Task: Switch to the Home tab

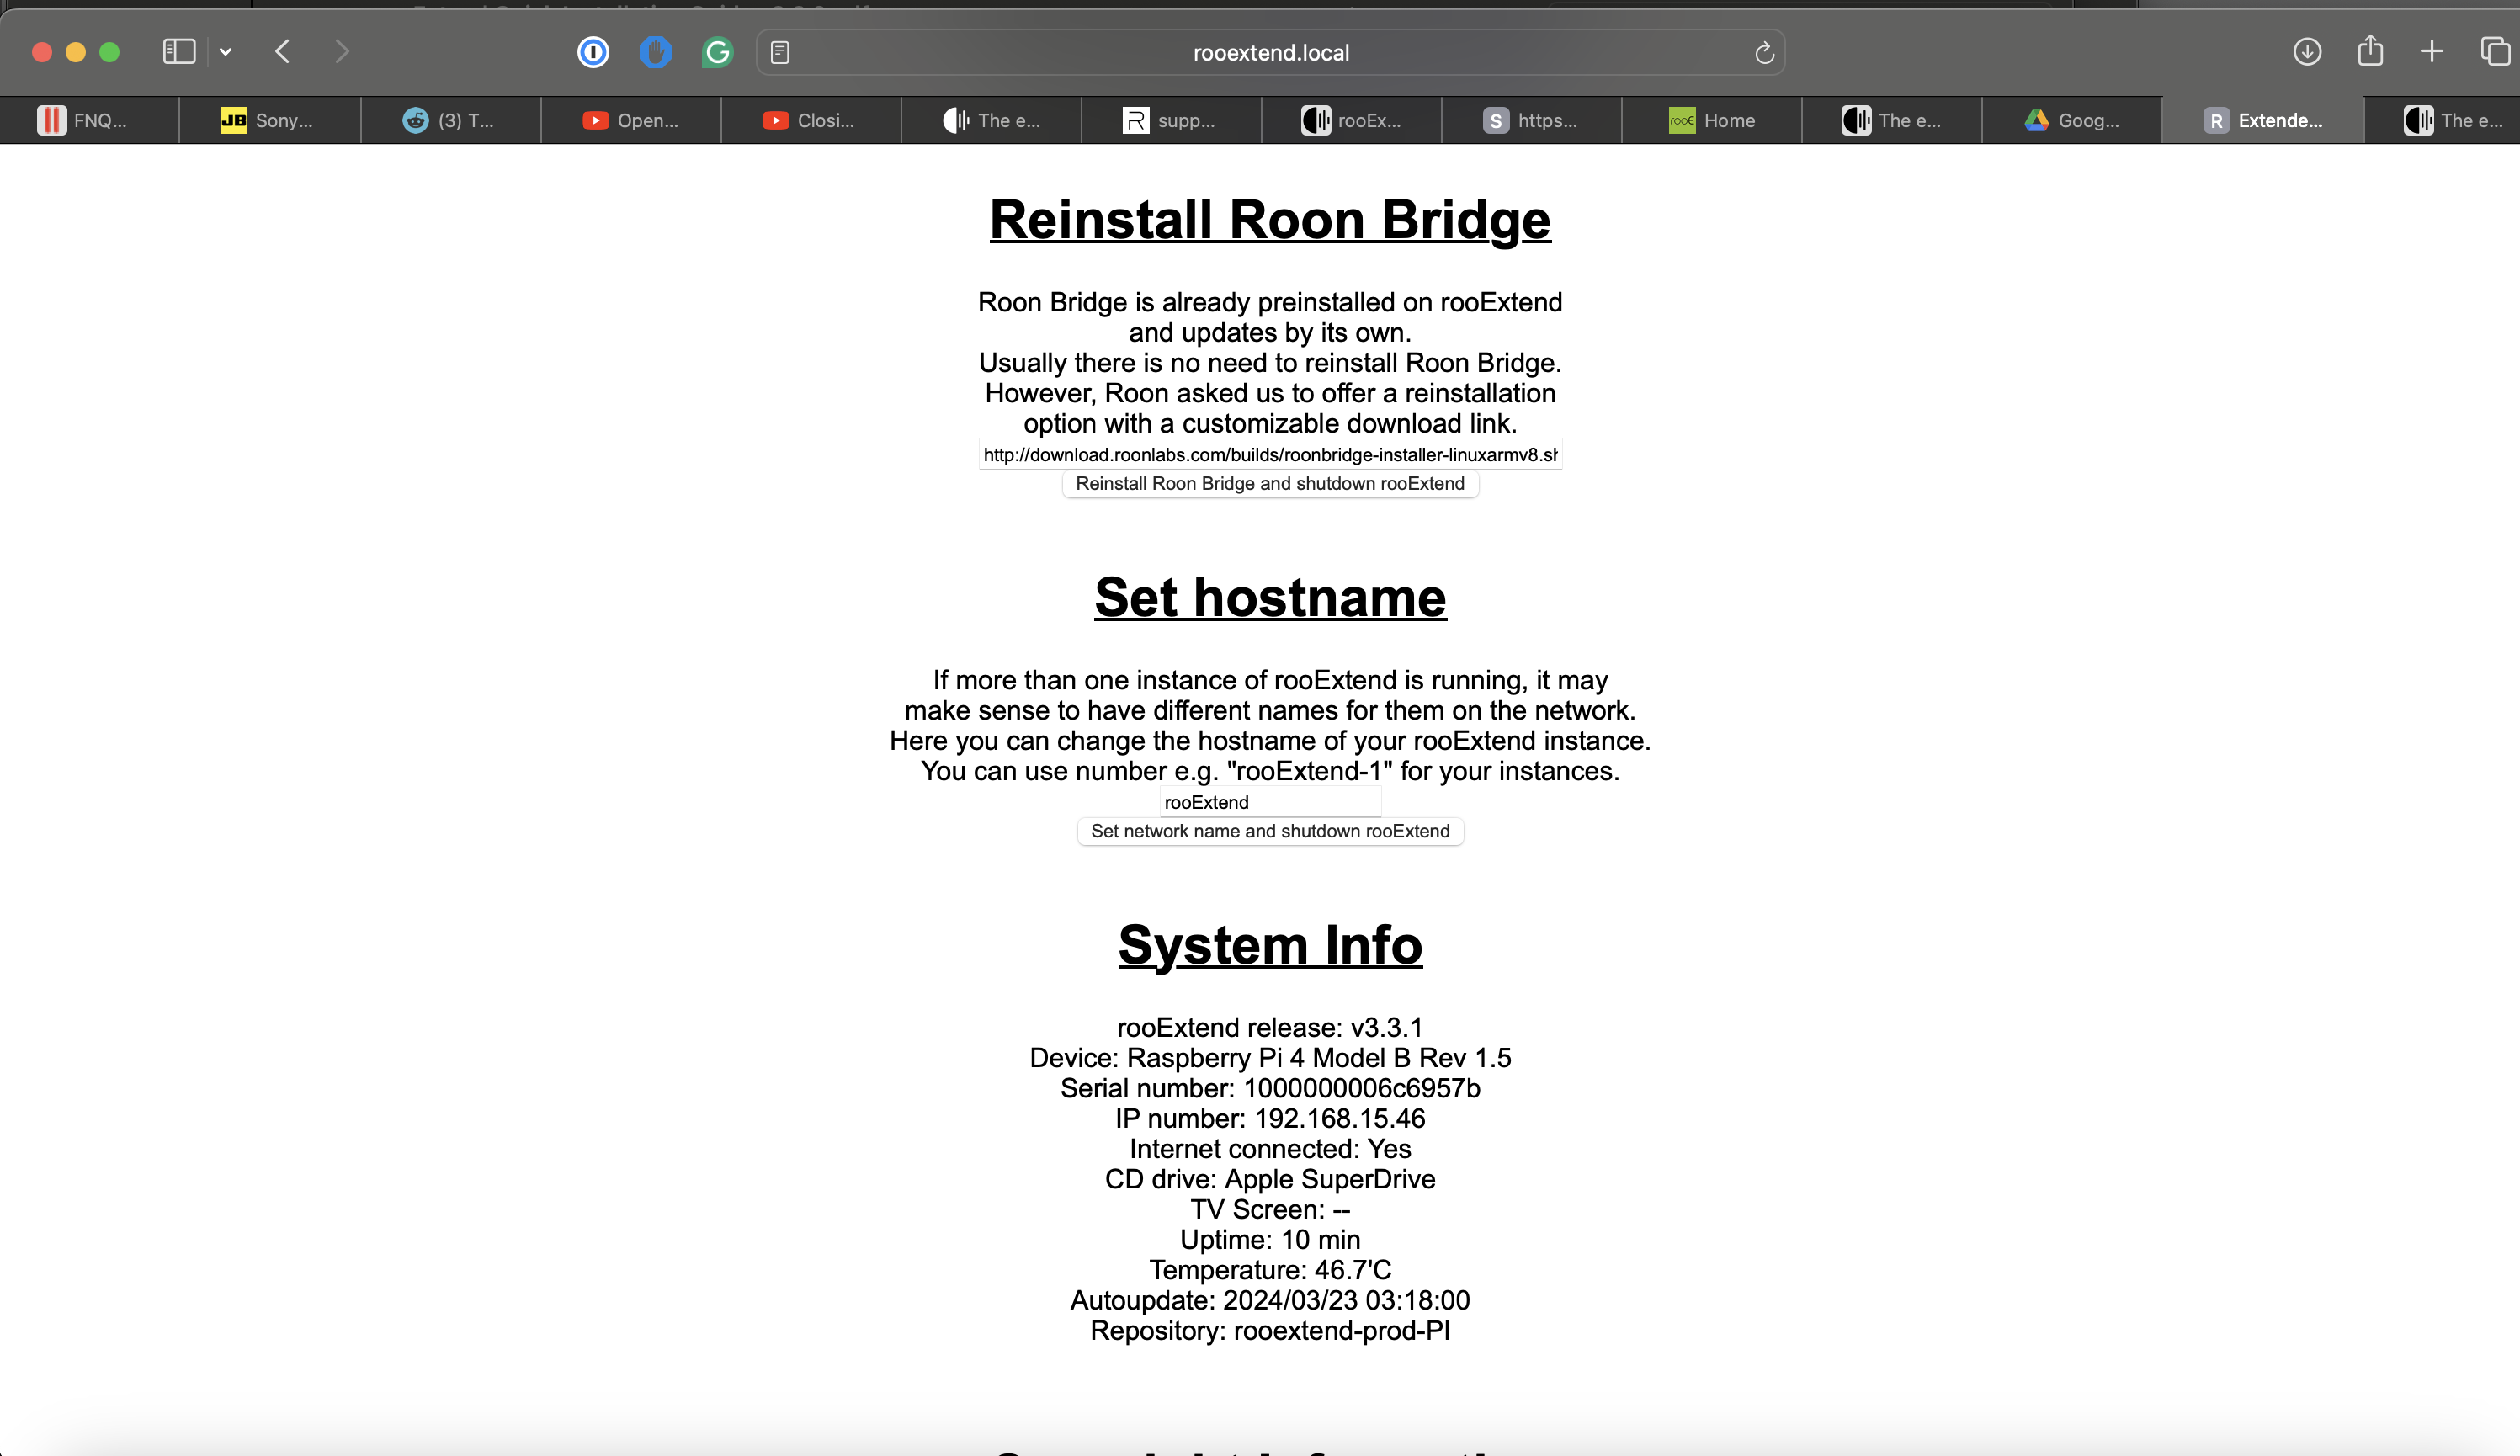Action: pos(1712,120)
